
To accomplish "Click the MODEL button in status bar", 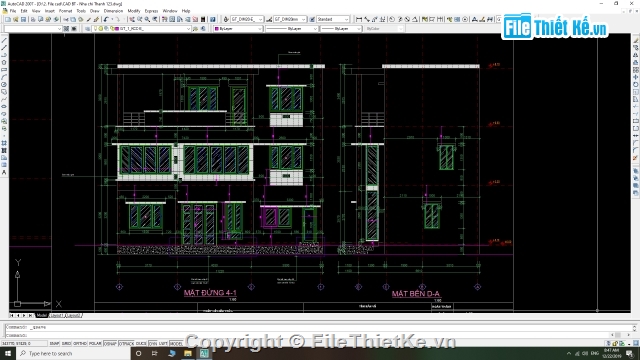I will click(176, 344).
